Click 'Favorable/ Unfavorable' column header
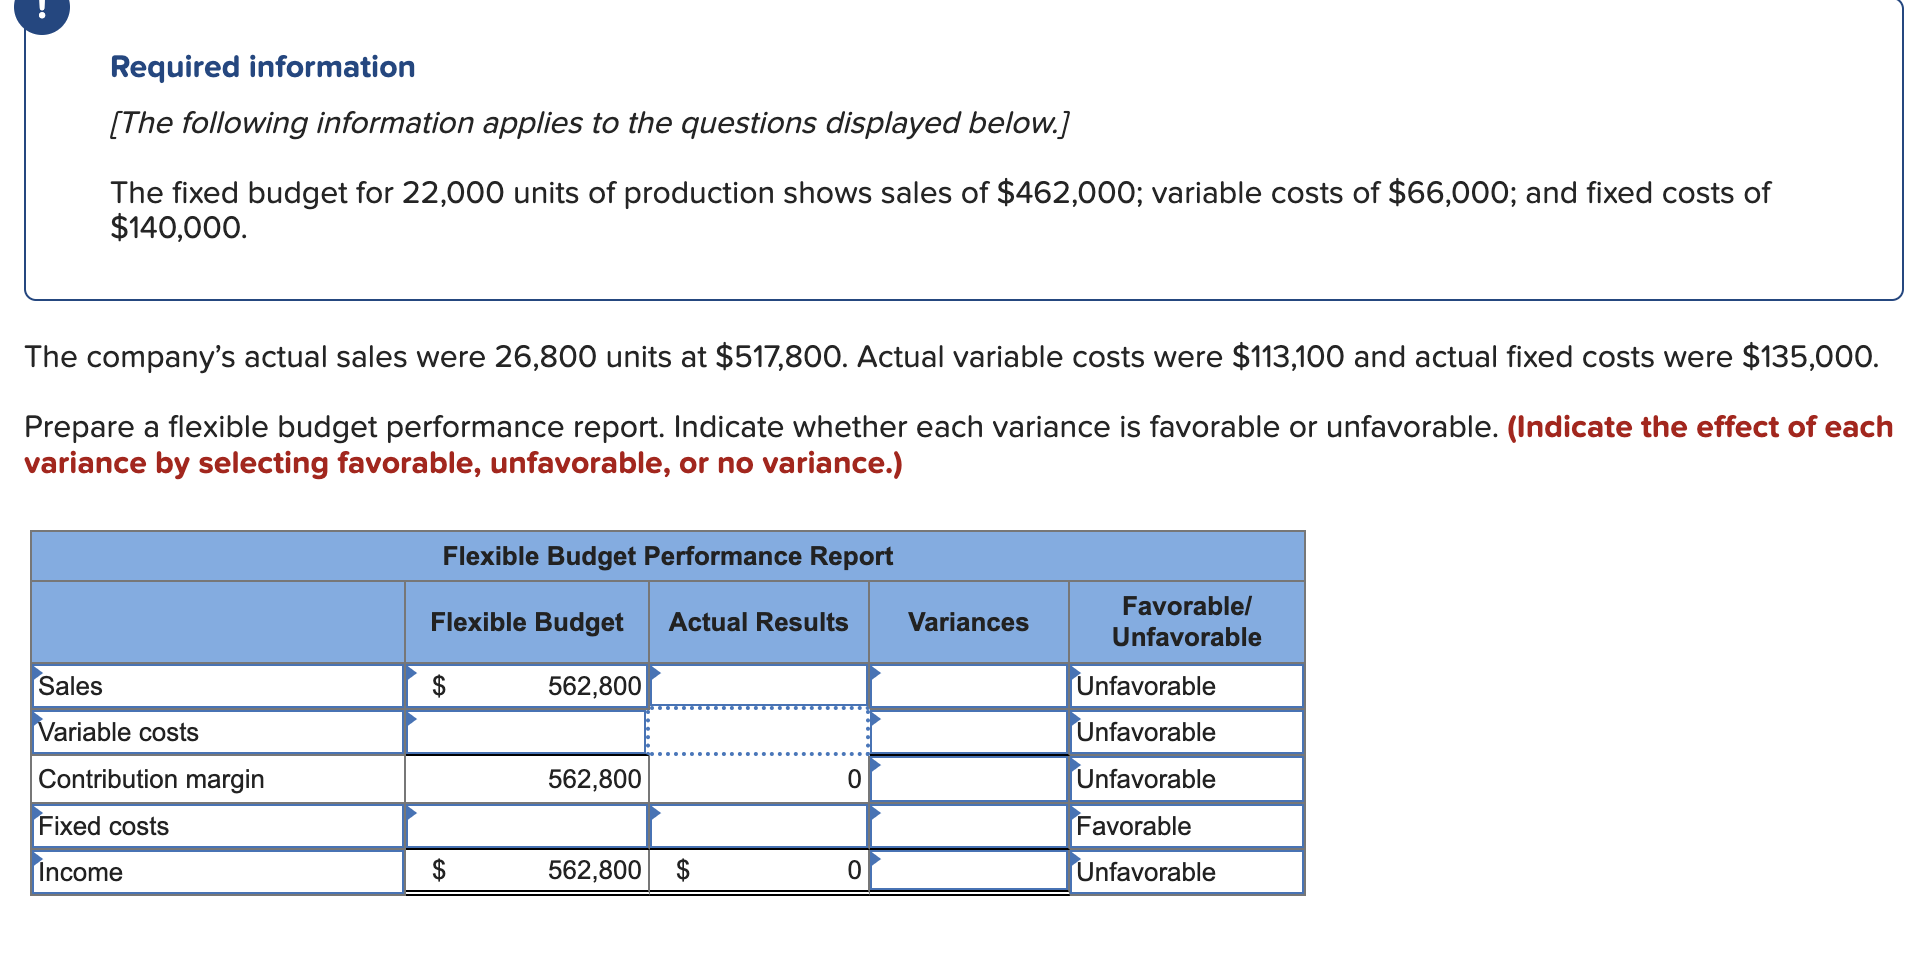 [x=1187, y=621]
